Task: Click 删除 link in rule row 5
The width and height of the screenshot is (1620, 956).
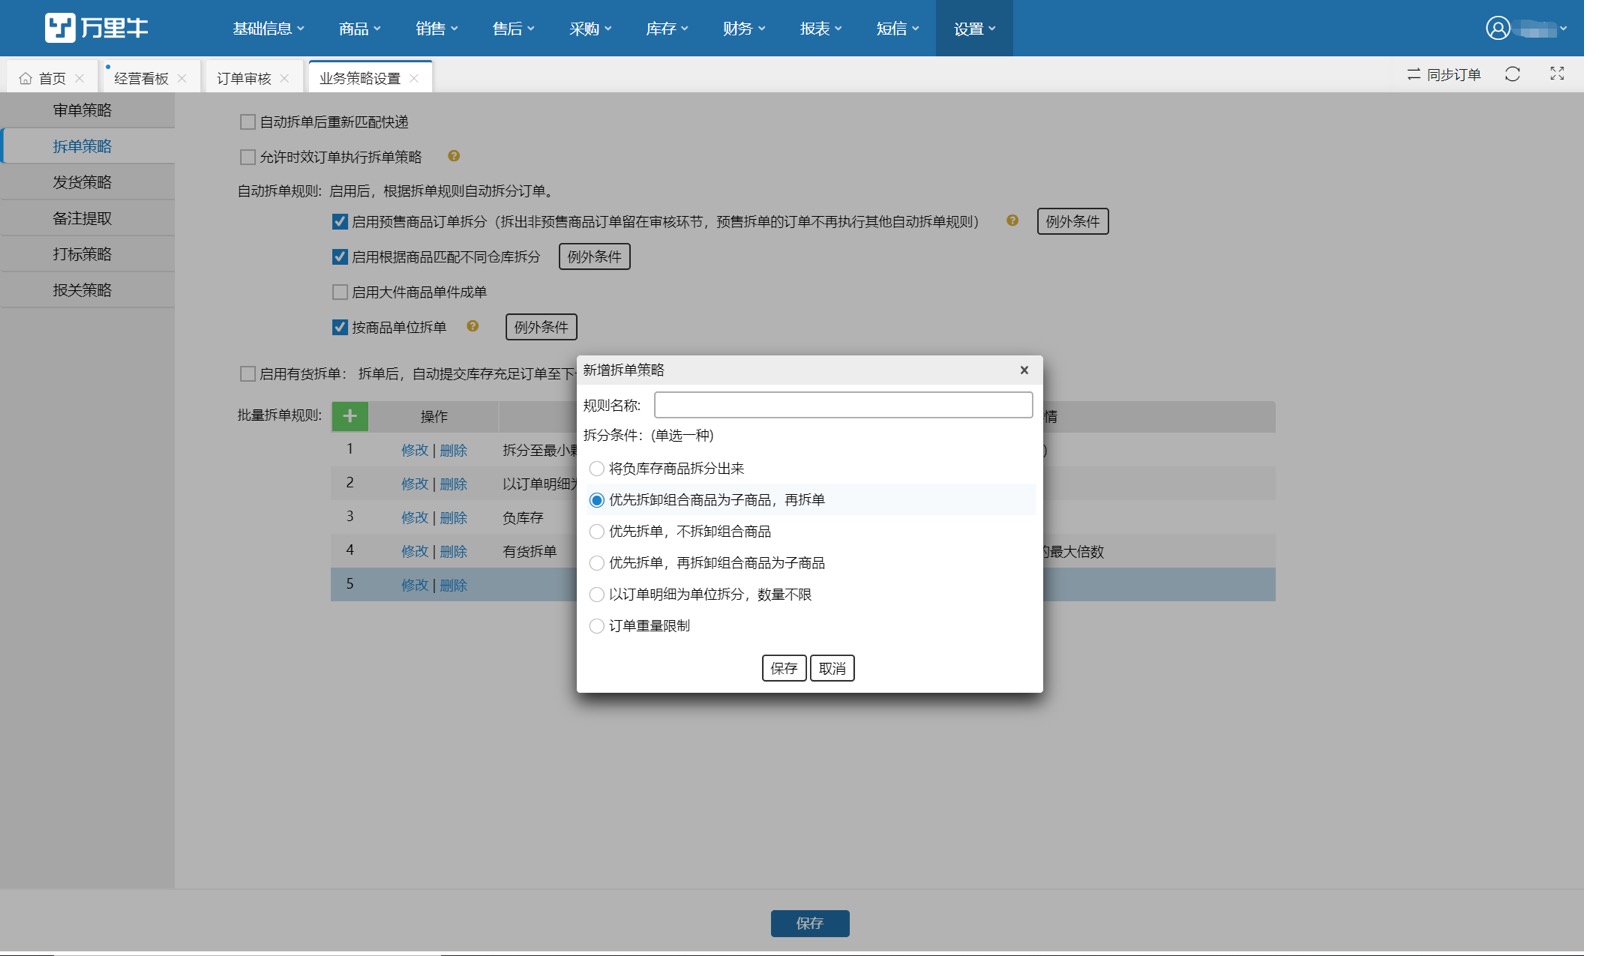Action: [454, 585]
